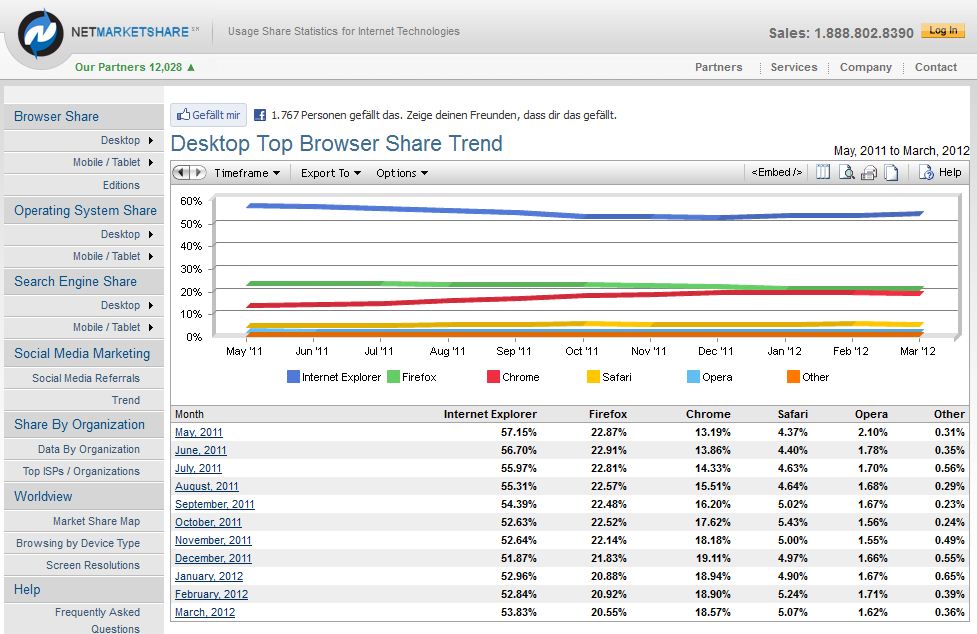Click the Help text link in toolbar
The height and width of the screenshot is (634, 977).
pos(950,173)
